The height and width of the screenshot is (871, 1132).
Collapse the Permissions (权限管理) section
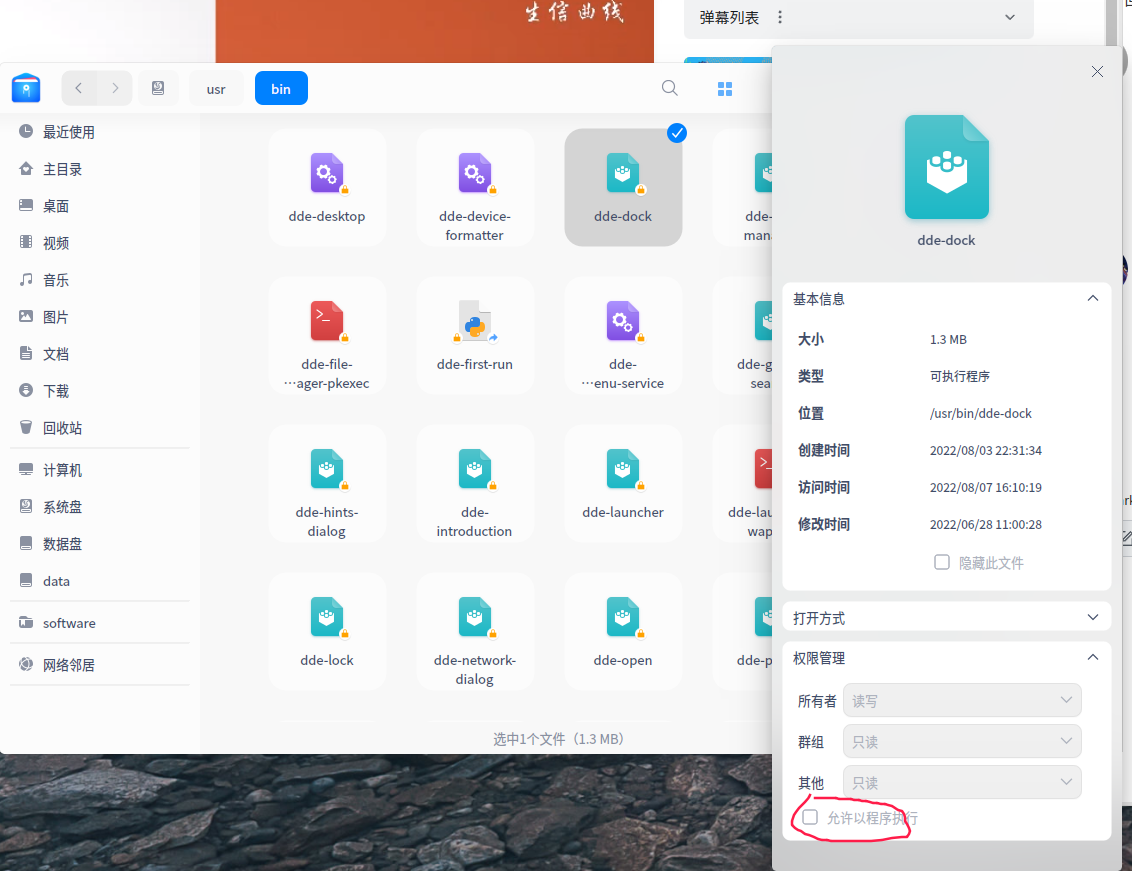[1092, 657]
